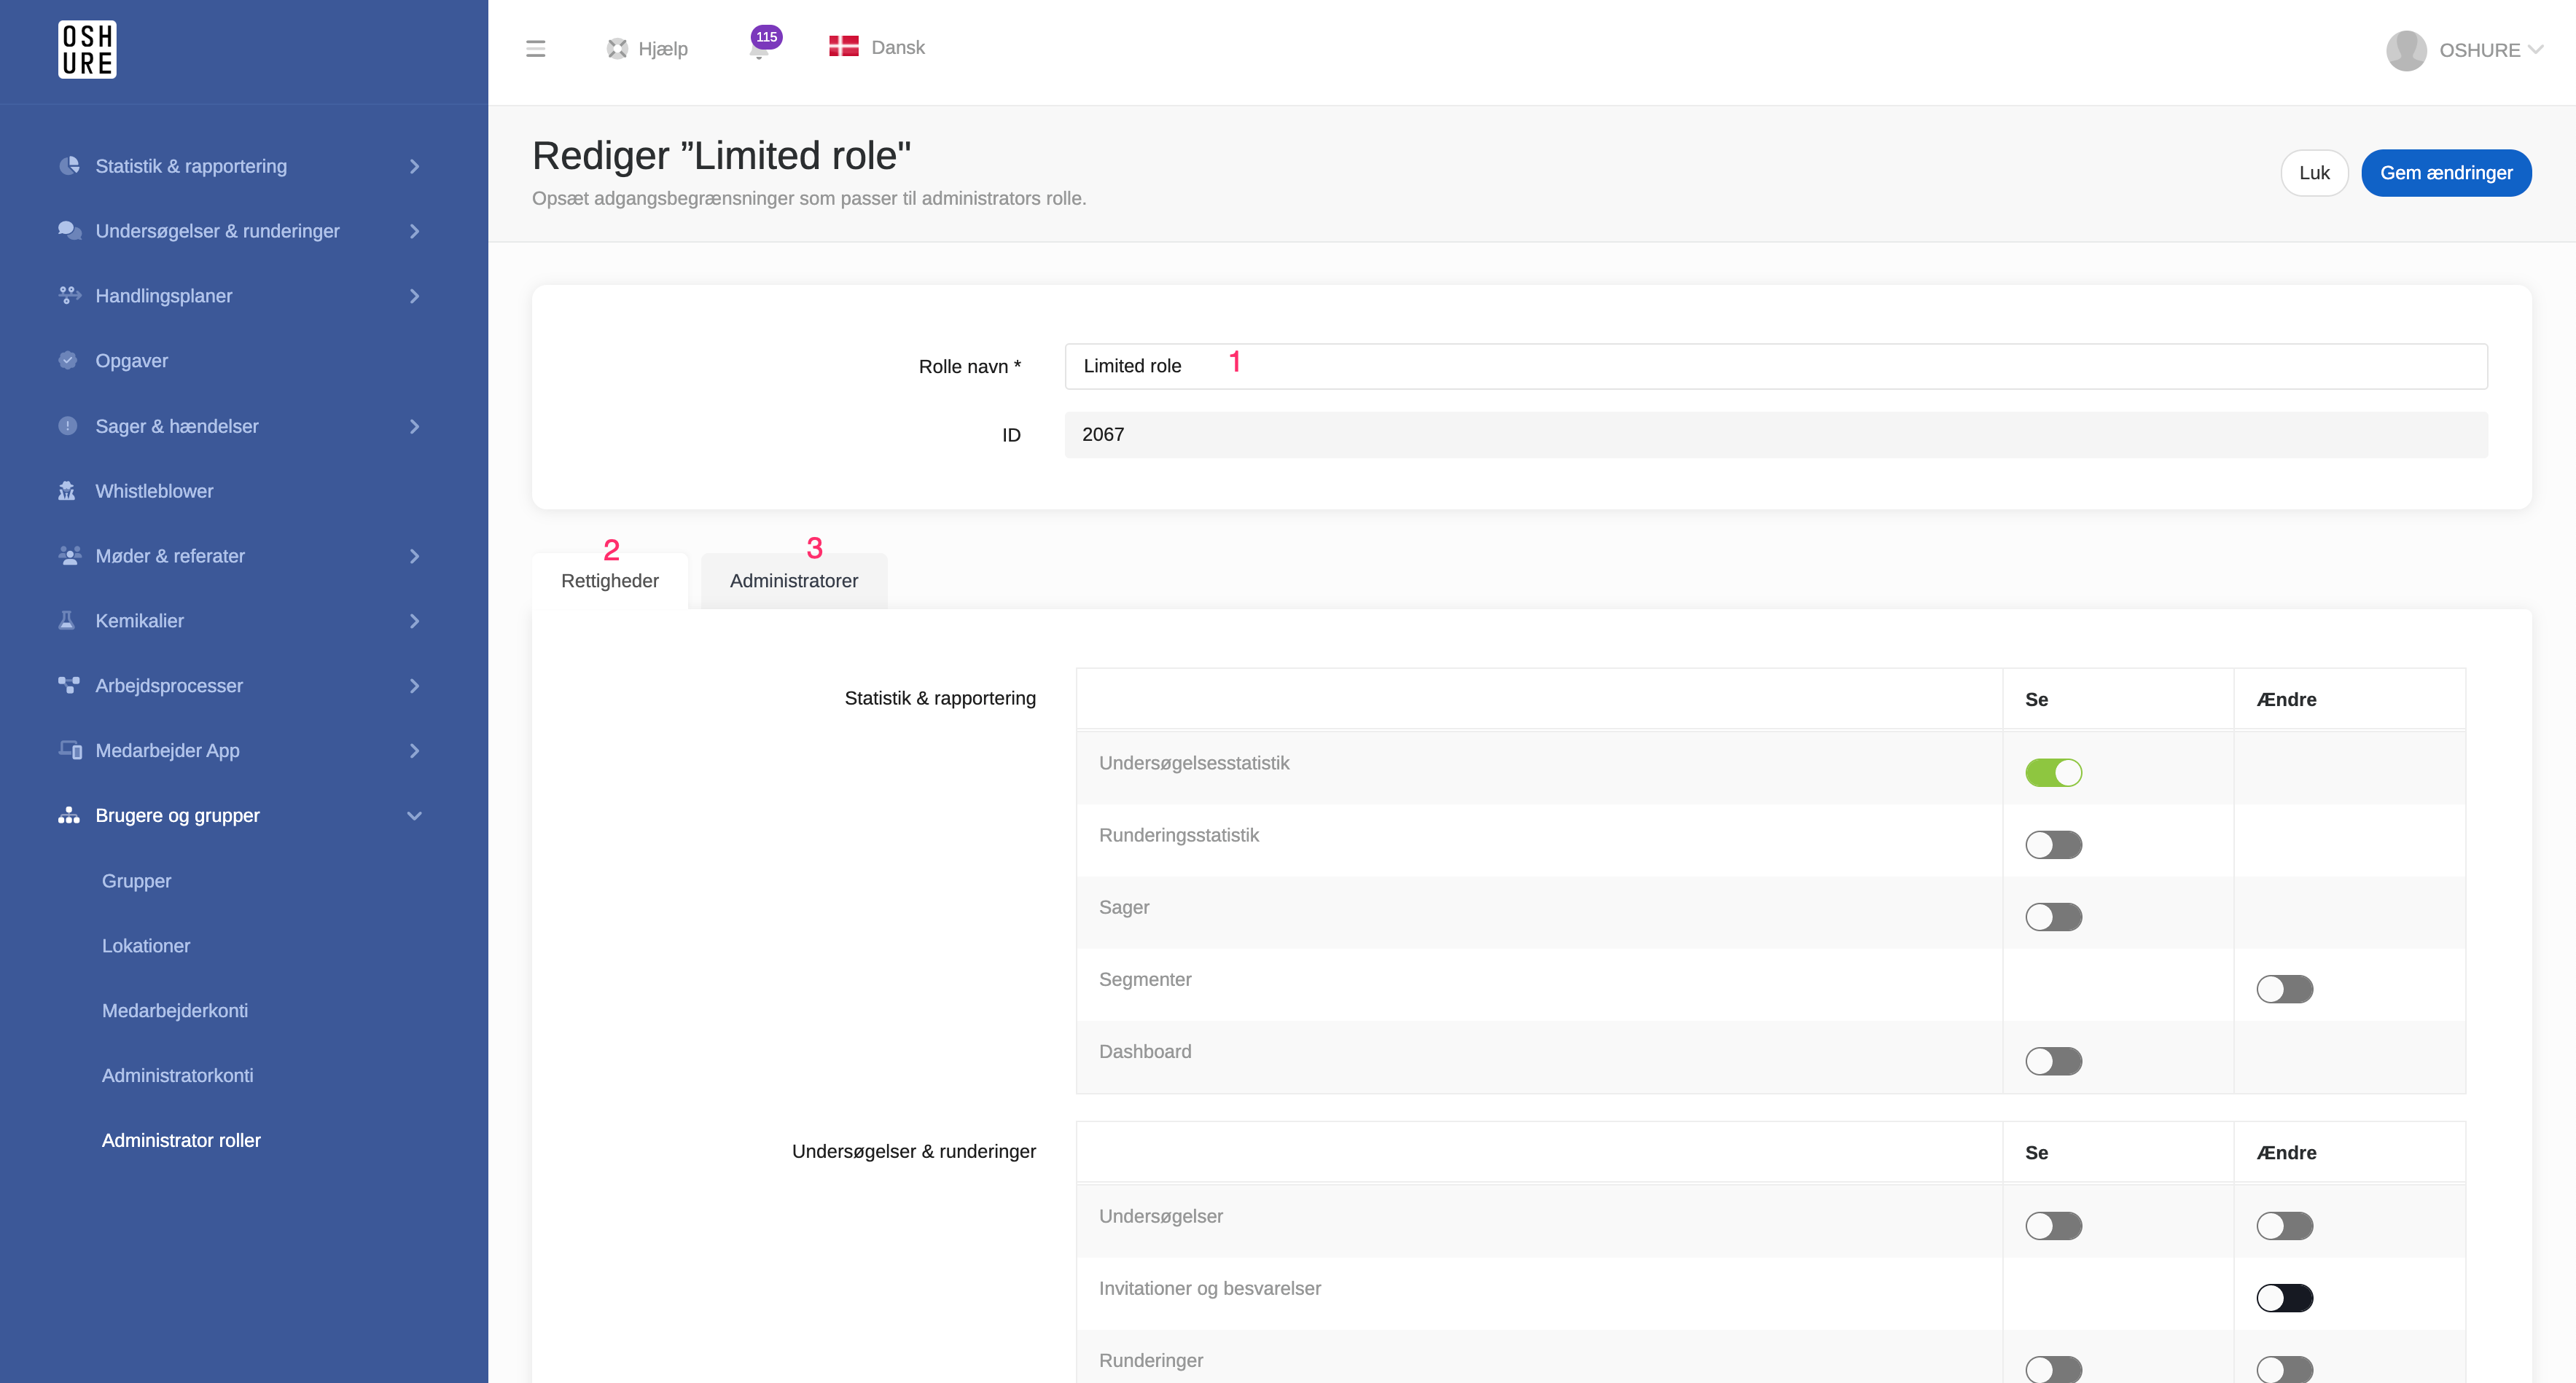
Task: Click the OSHURE logo icon
Action: click(87, 49)
